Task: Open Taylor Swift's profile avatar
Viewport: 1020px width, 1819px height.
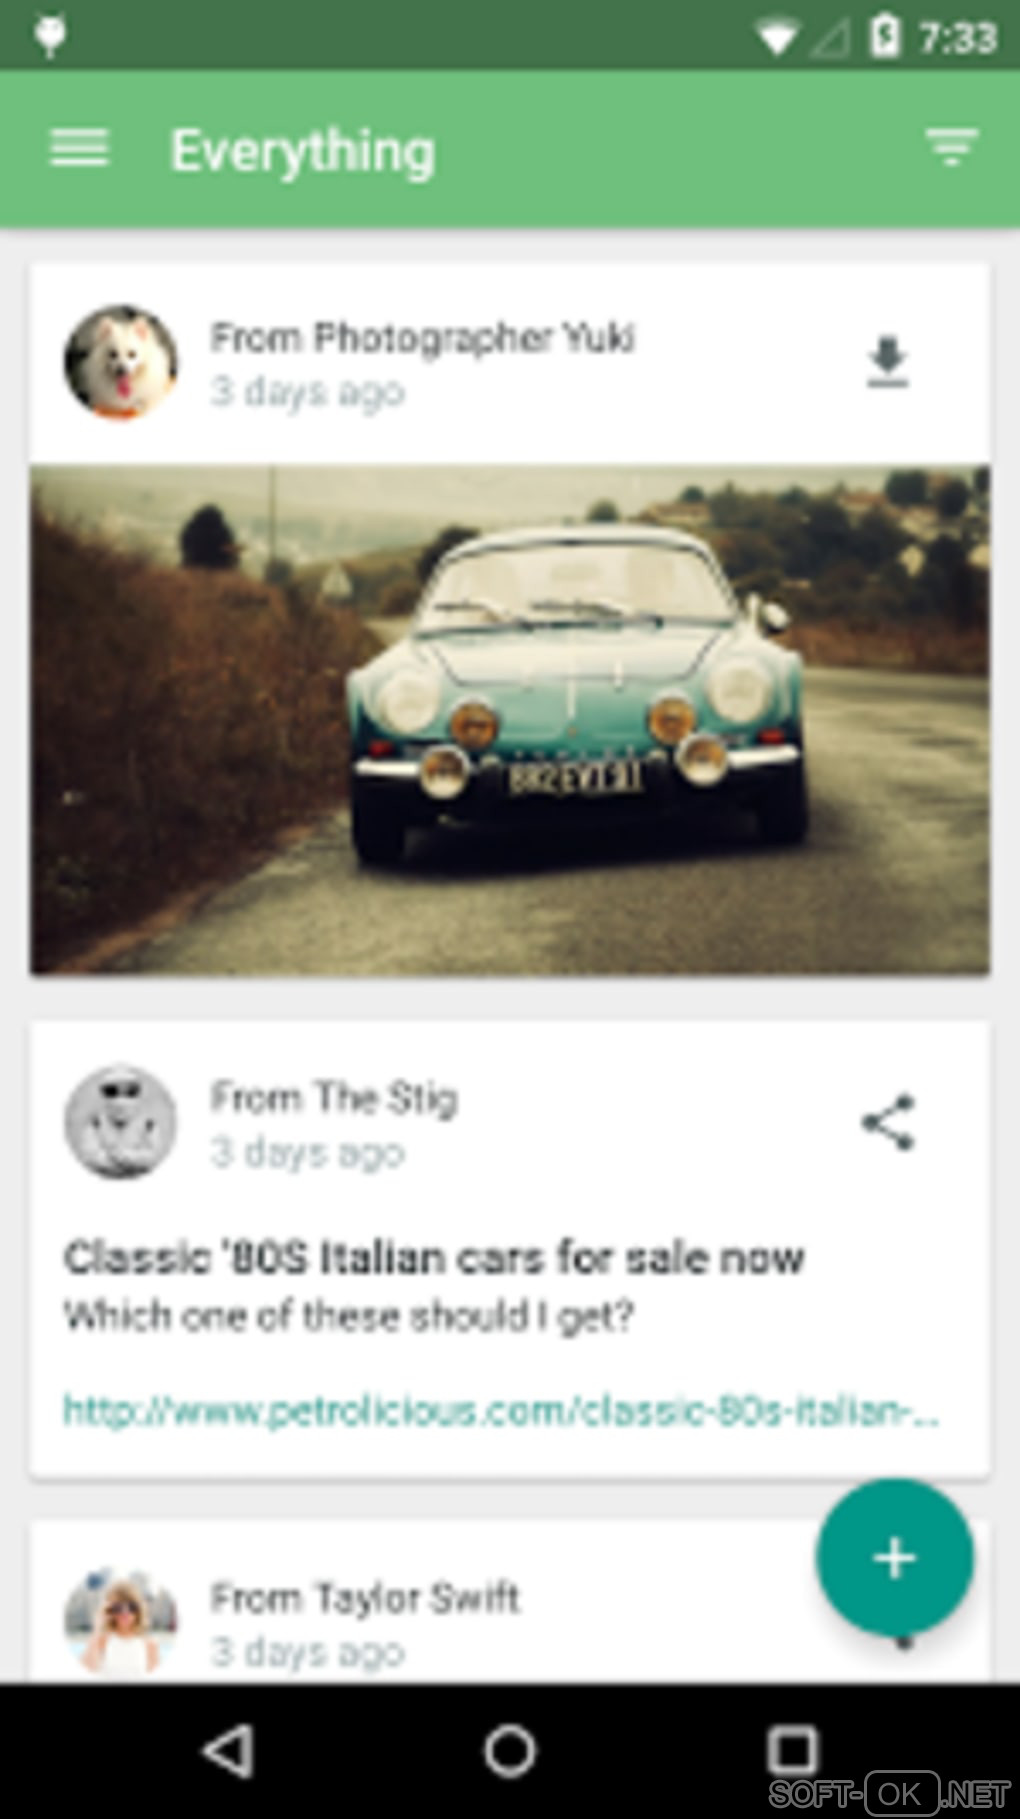Action: point(121,1621)
